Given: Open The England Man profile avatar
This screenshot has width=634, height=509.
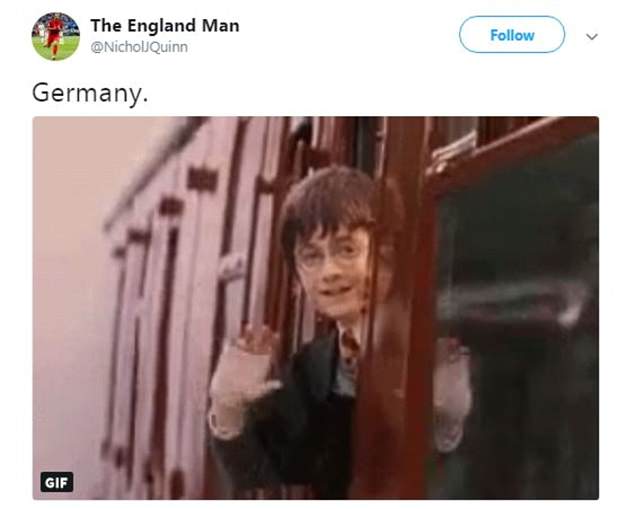Looking at the screenshot, I should point(56,37).
